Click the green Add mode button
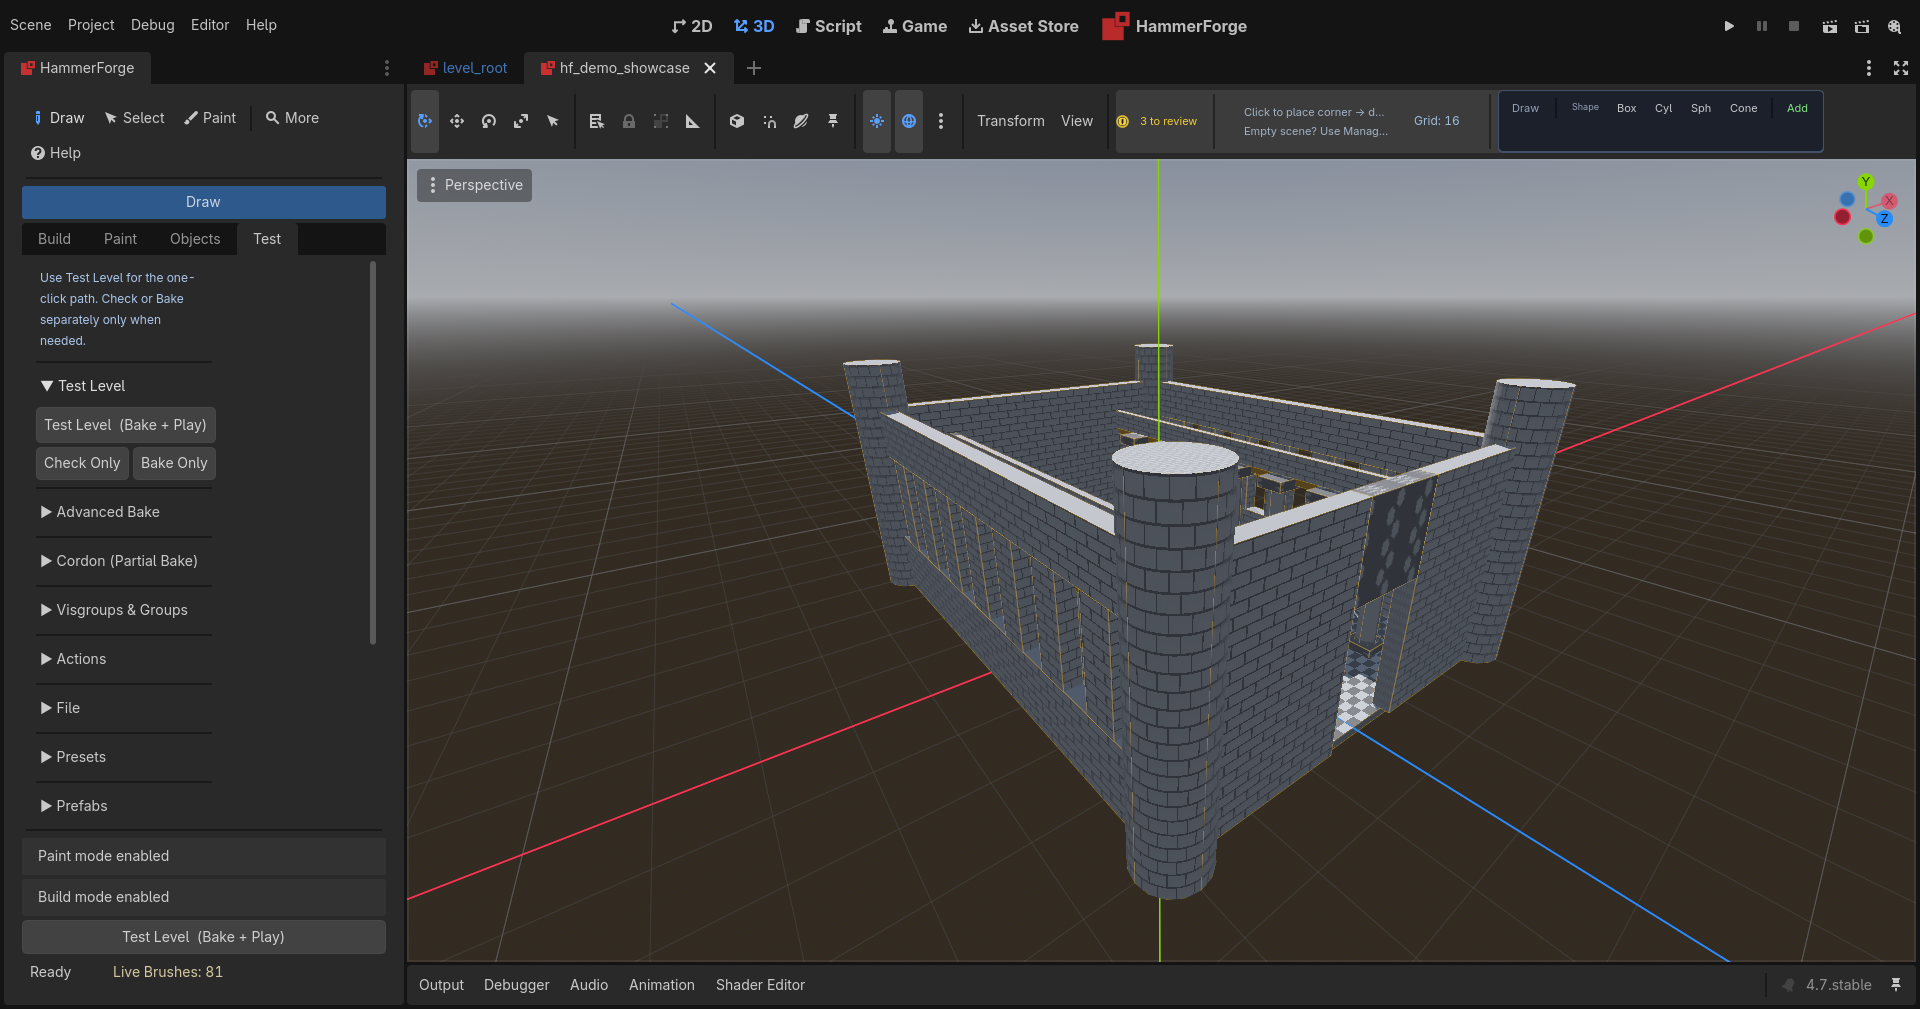 click(x=1797, y=108)
